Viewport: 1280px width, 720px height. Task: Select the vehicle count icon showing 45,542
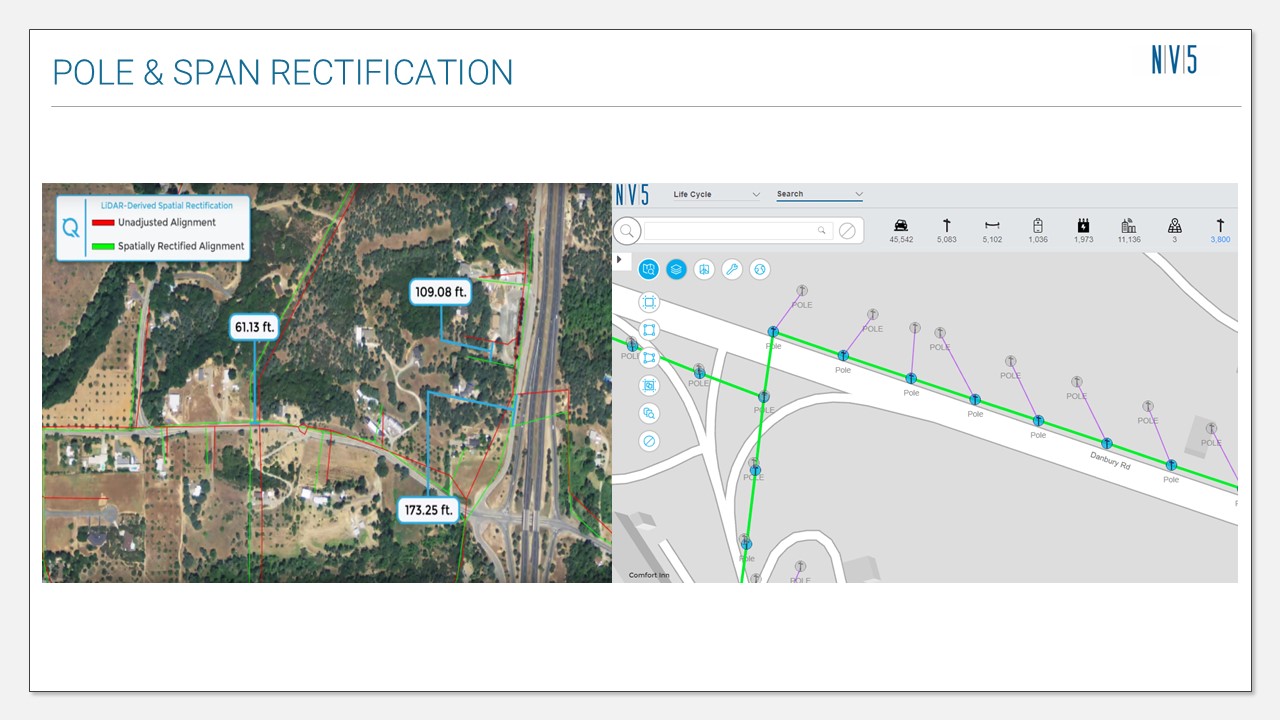point(901,226)
